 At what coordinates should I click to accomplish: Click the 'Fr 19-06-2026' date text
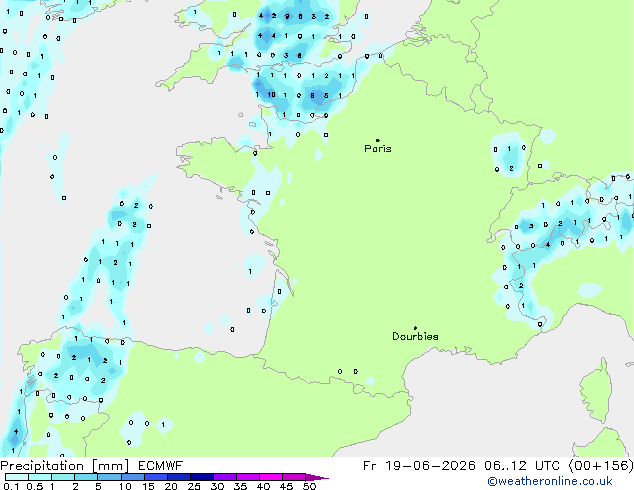click(x=419, y=466)
